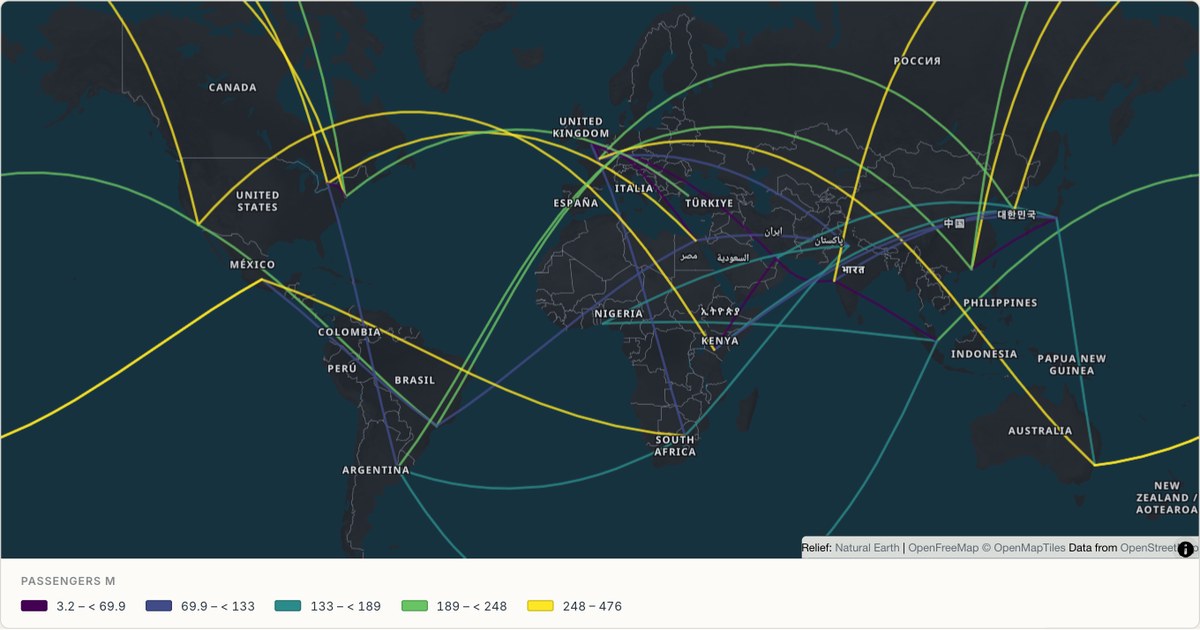1200x630 pixels.
Task: Click the PASSENGERS M legend title
Action: [68, 581]
